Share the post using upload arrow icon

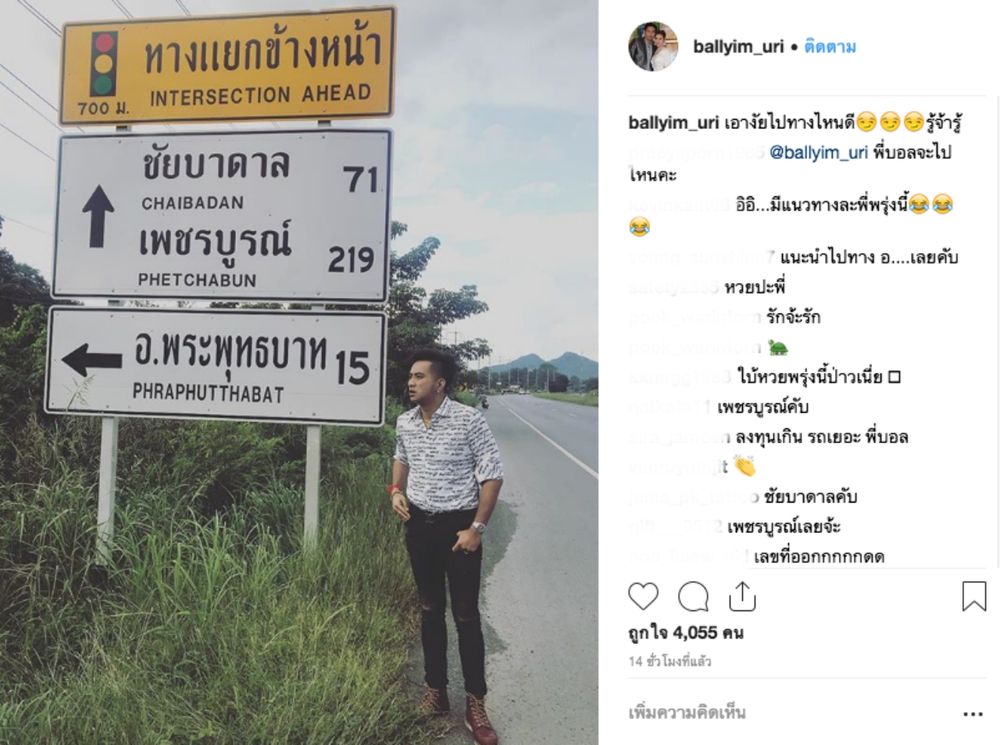[x=742, y=597]
